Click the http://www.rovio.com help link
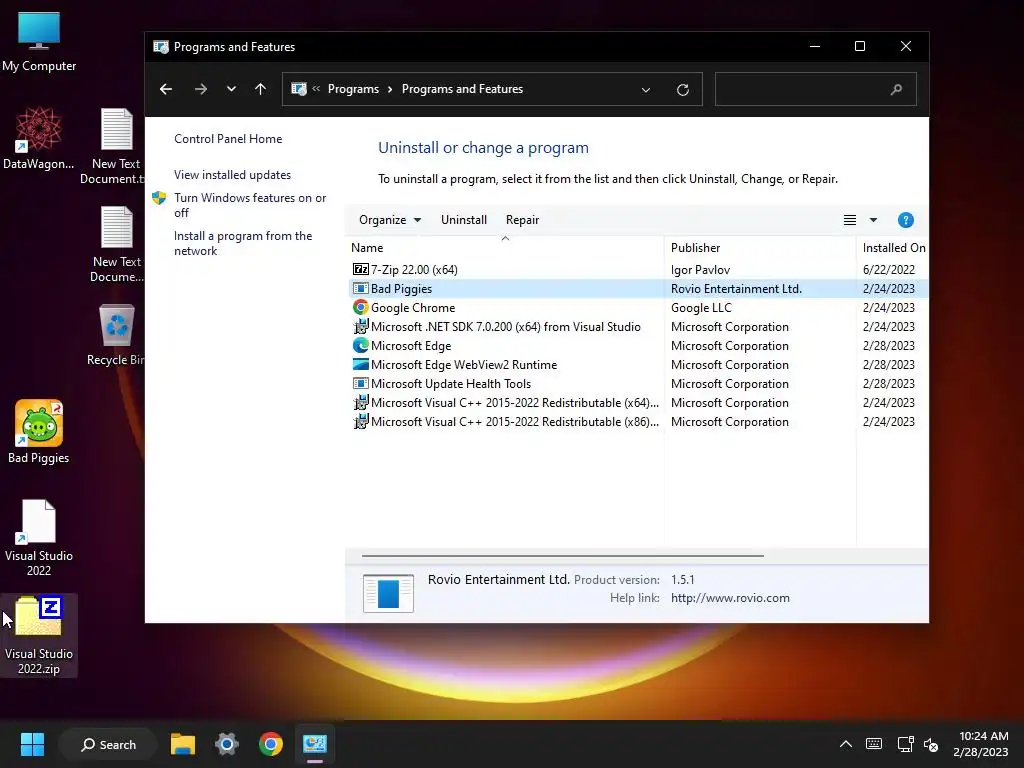The width and height of the screenshot is (1024, 768). point(730,598)
